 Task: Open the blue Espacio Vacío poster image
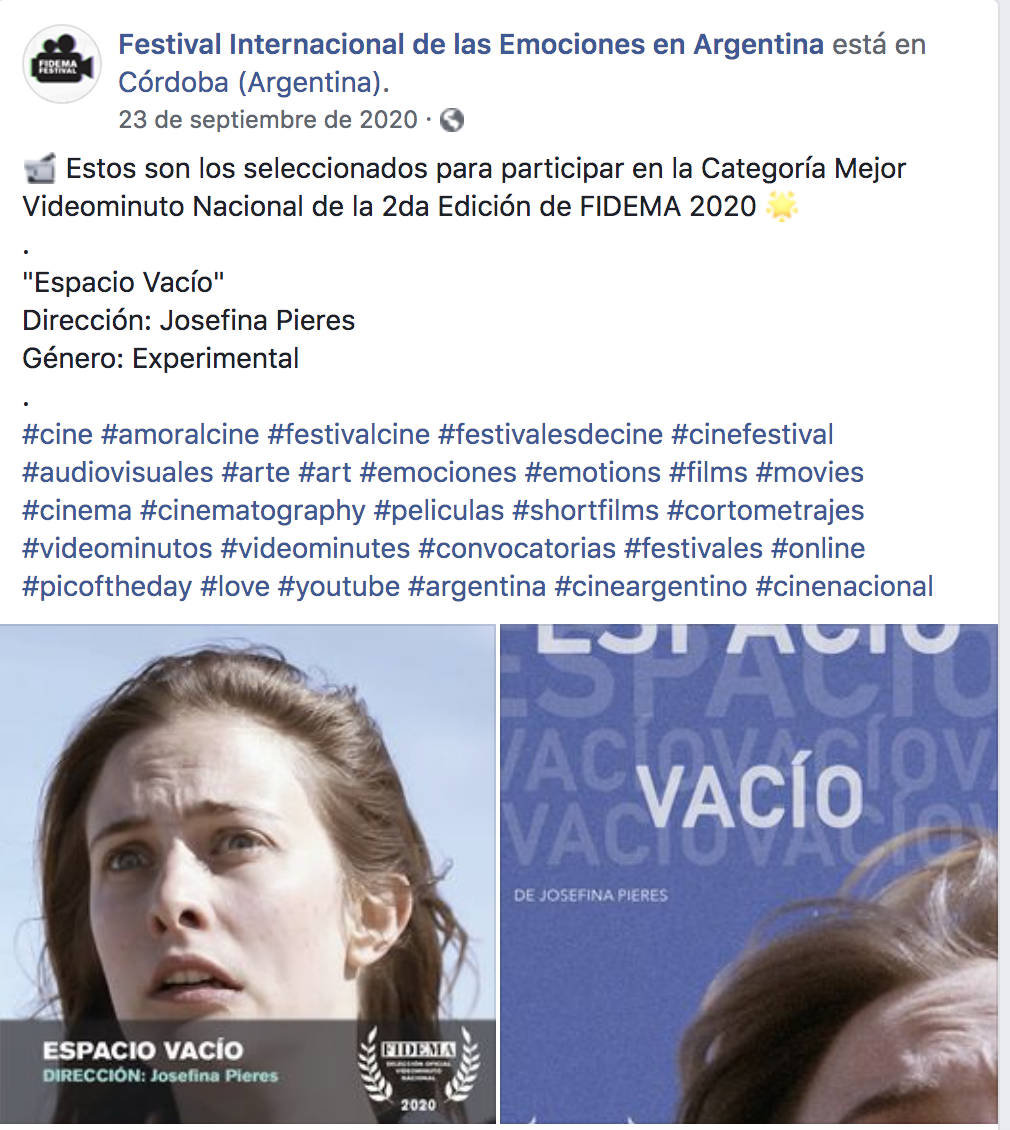click(749, 874)
